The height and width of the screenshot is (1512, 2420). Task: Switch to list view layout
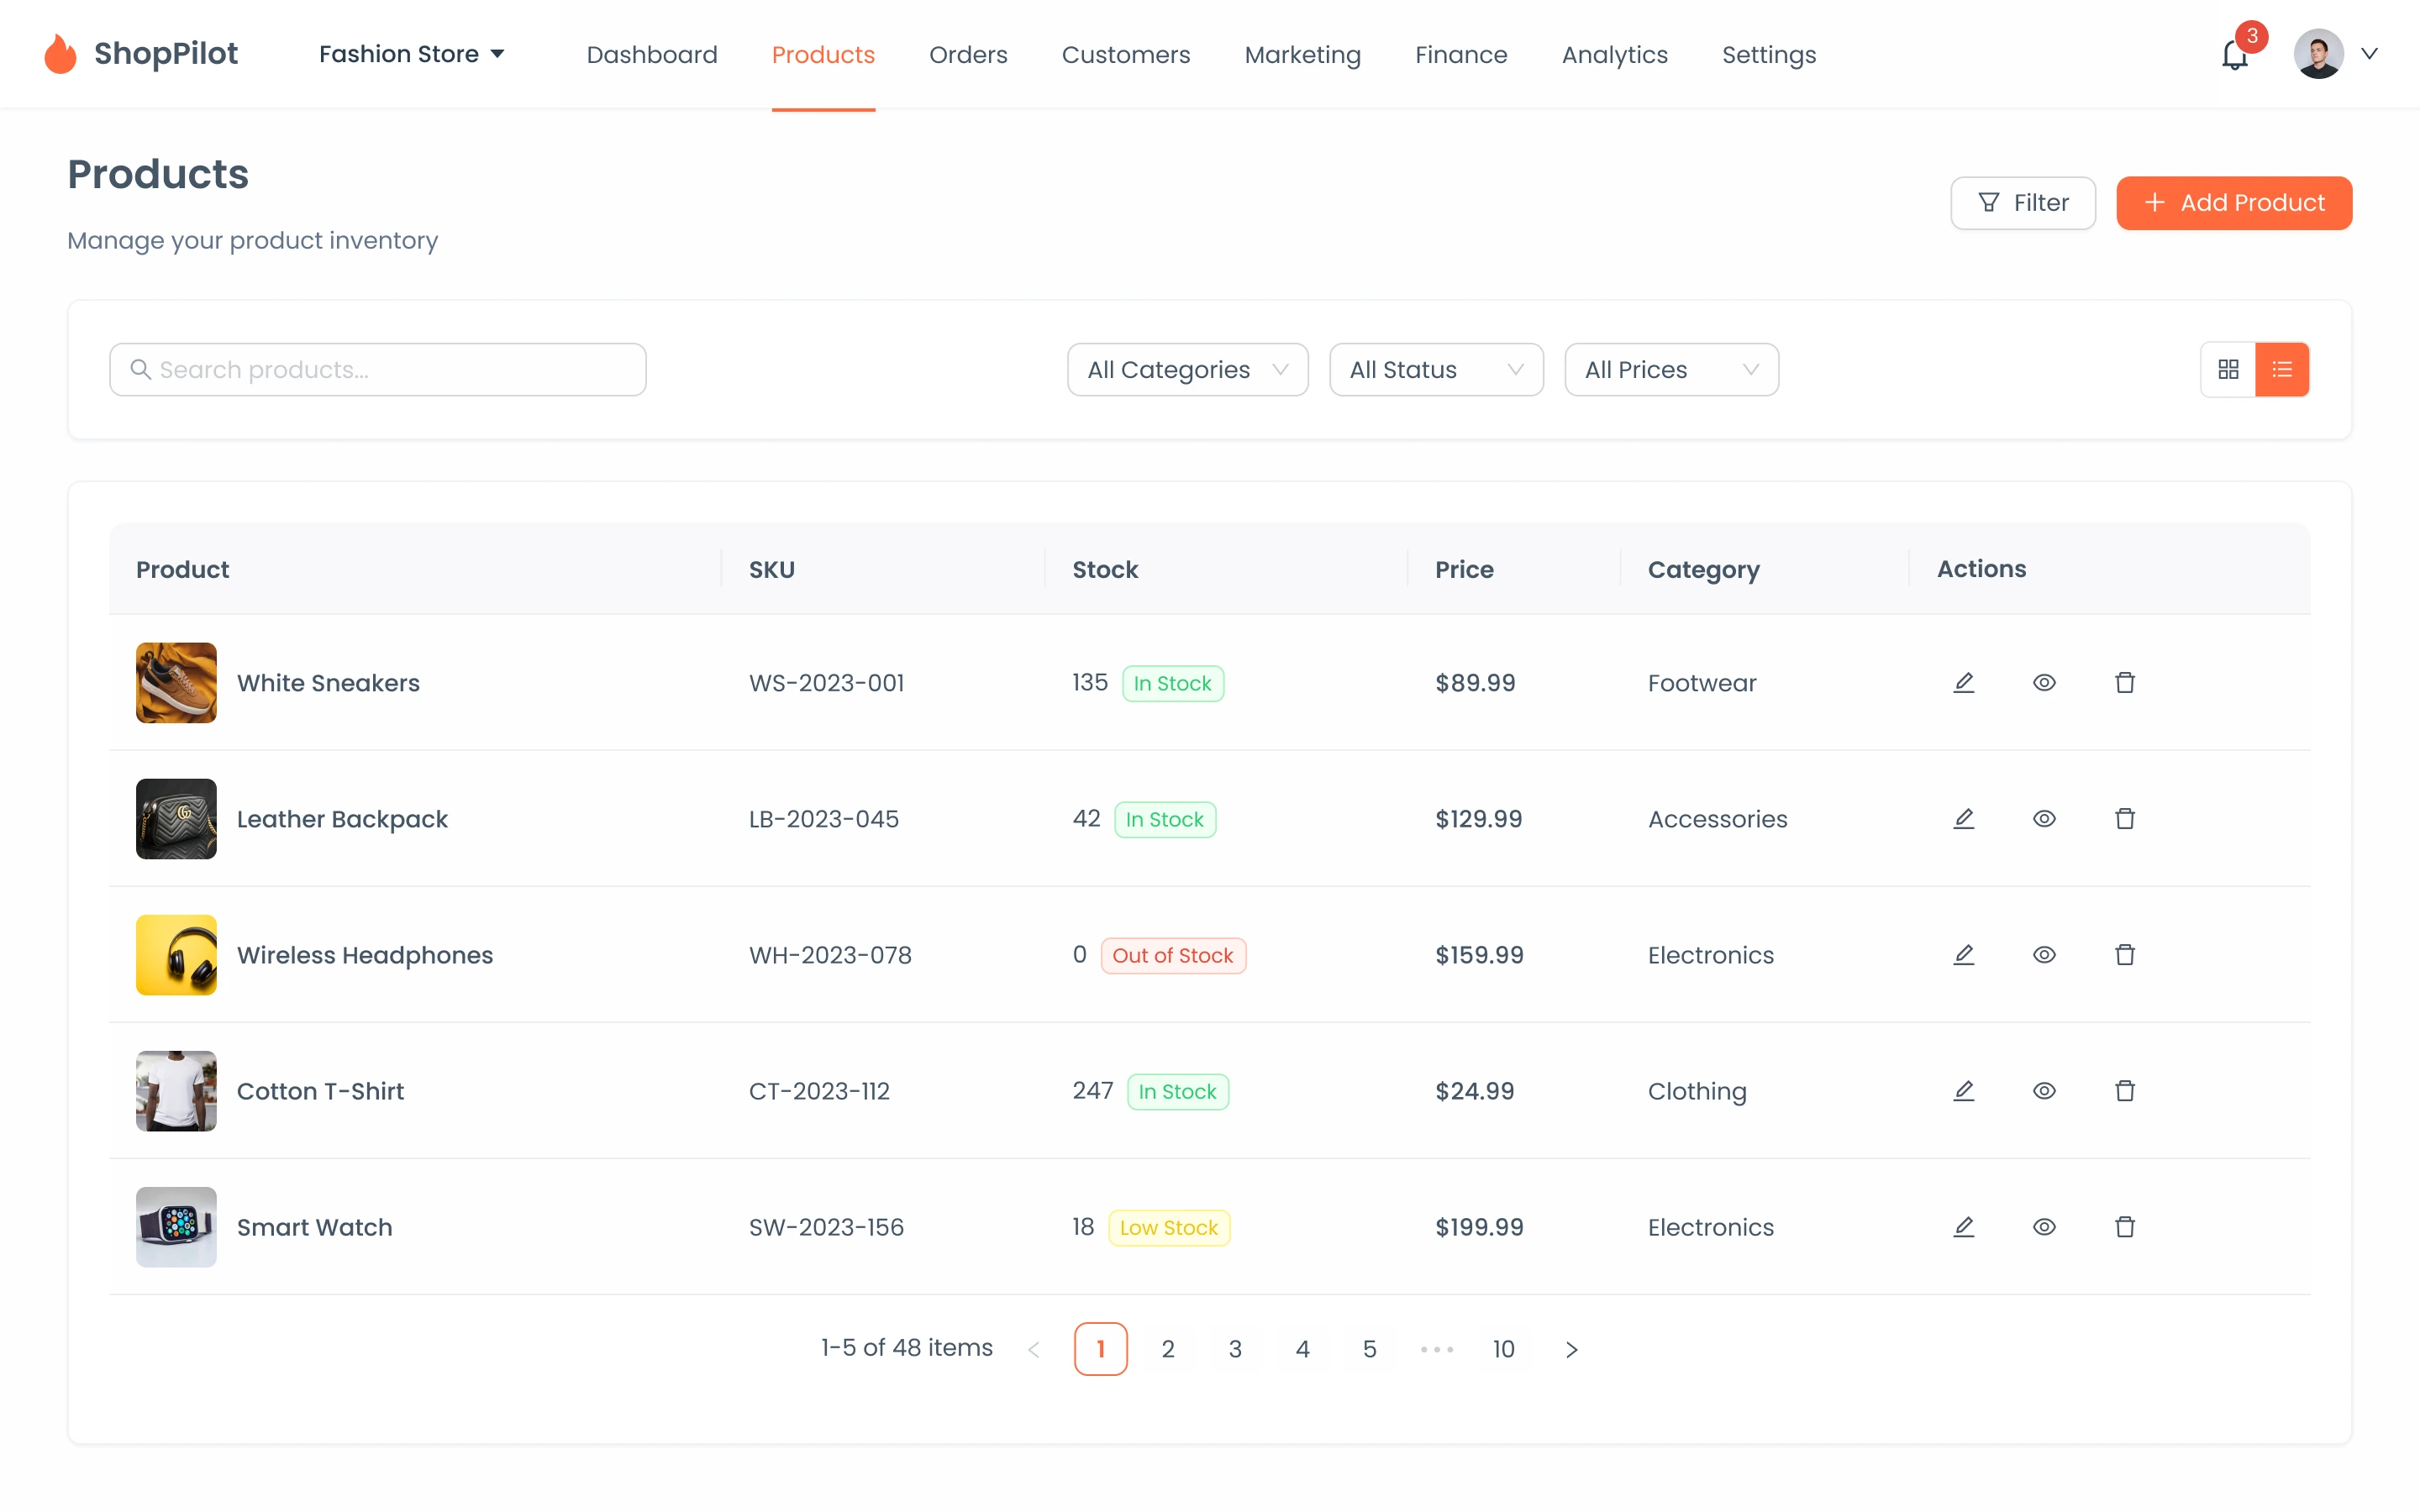tap(2282, 370)
